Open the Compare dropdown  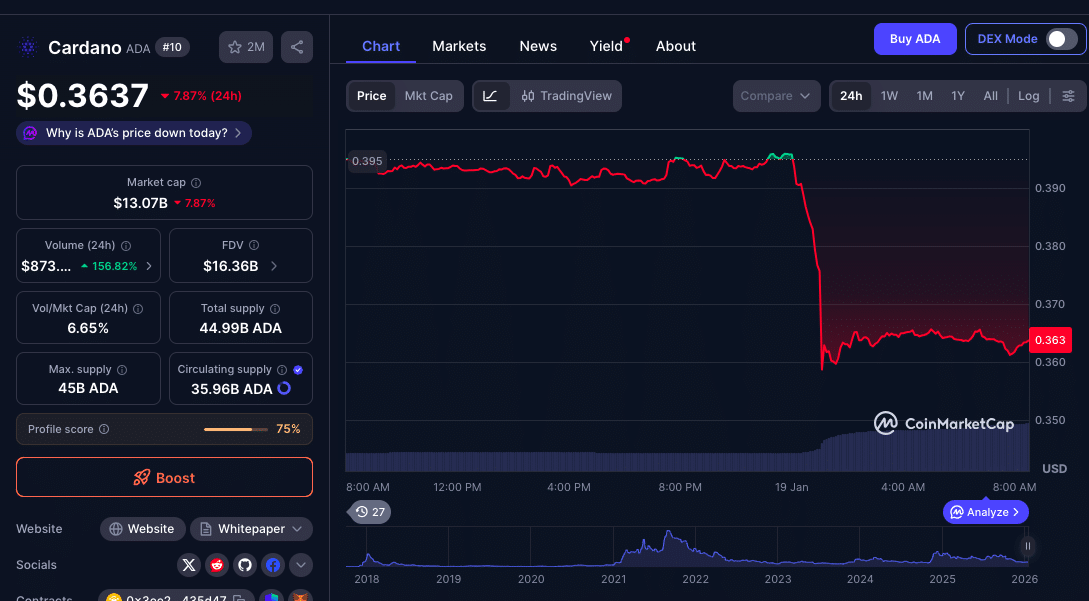pyautogui.click(x=776, y=96)
